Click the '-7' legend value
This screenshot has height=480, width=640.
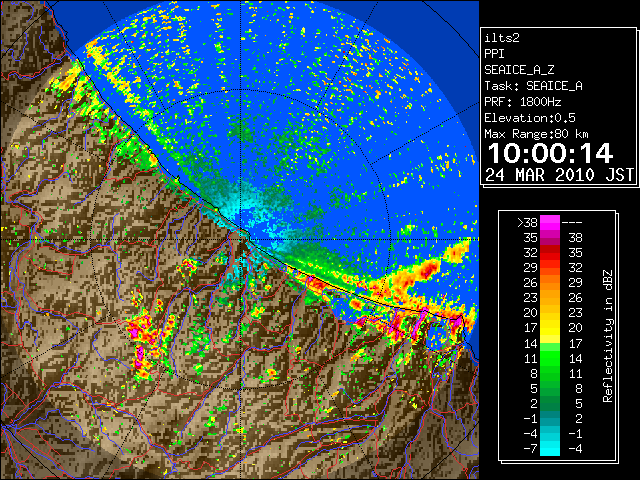point(530,448)
